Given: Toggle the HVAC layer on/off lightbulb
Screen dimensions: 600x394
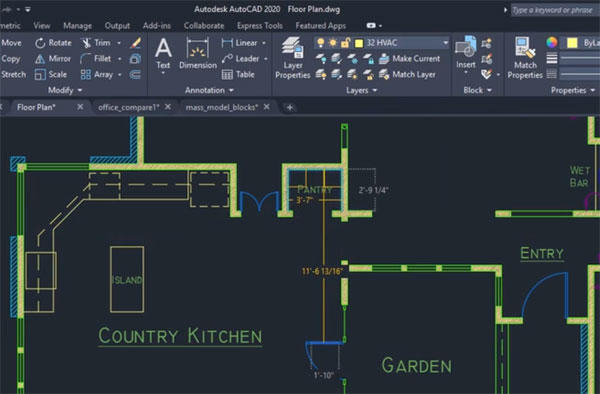Looking at the screenshot, I should (x=321, y=43).
